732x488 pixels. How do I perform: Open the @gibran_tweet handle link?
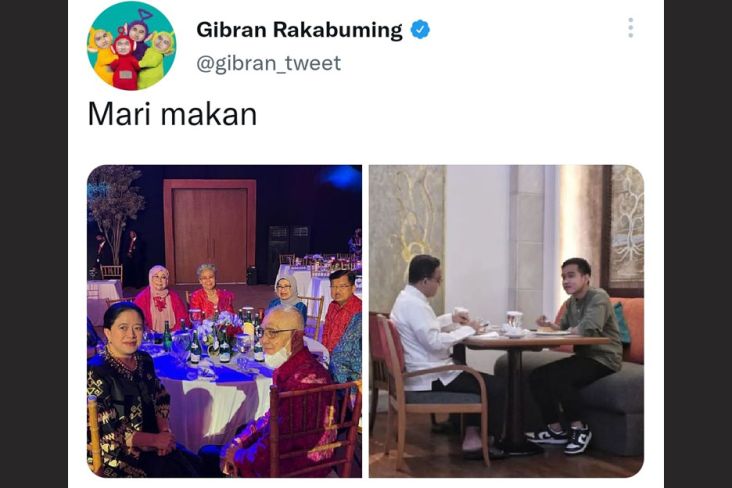click(x=269, y=64)
